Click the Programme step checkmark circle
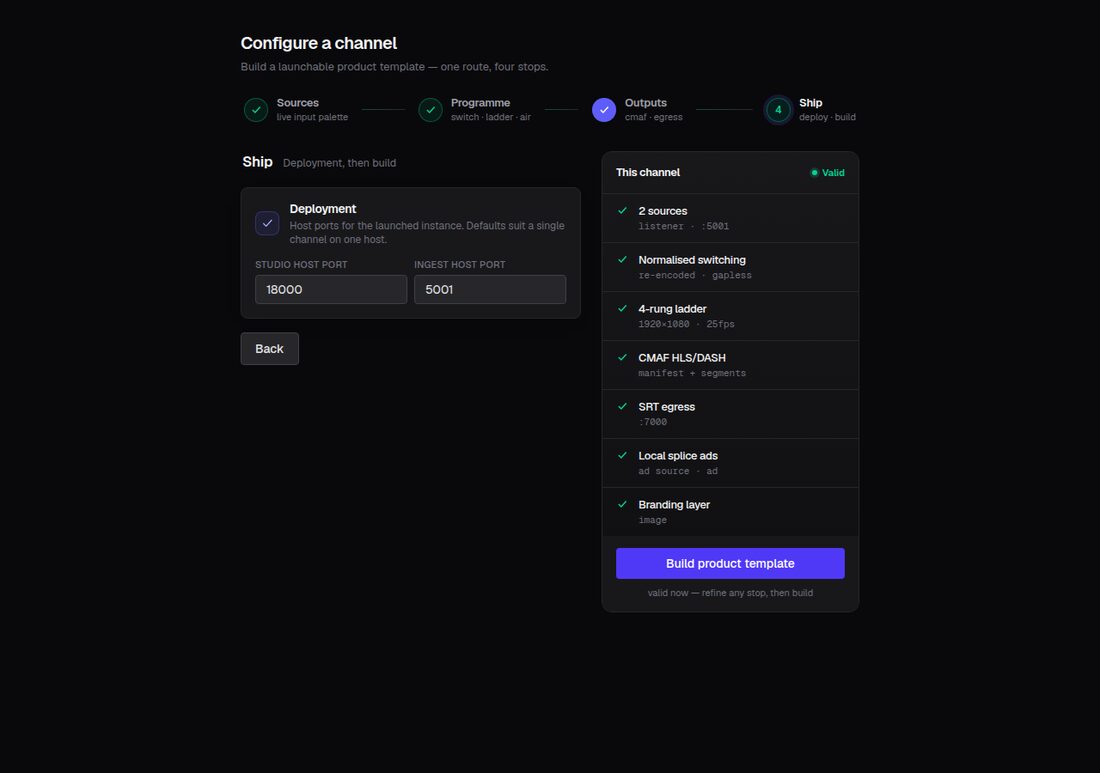Image resolution: width=1100 pixels, height=773 pixels. (430, 110)
